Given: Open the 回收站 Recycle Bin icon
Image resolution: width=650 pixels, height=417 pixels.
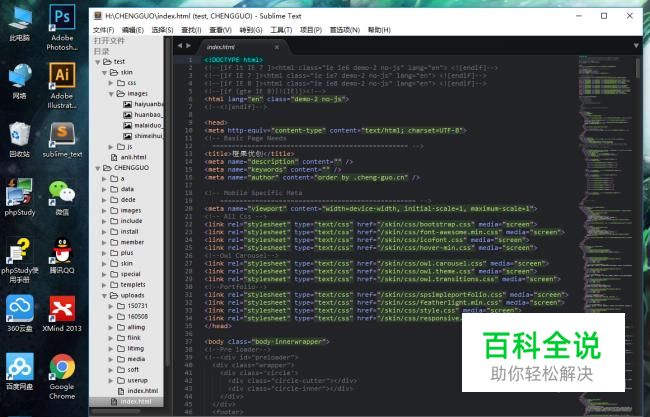Looking at the screenshot, I should [x=19, y=139].
